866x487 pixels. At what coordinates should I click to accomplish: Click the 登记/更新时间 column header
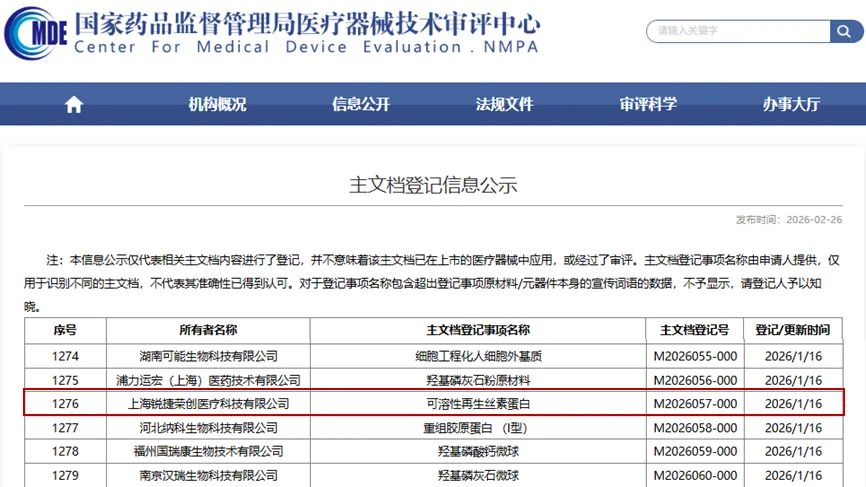pos(793,330)
